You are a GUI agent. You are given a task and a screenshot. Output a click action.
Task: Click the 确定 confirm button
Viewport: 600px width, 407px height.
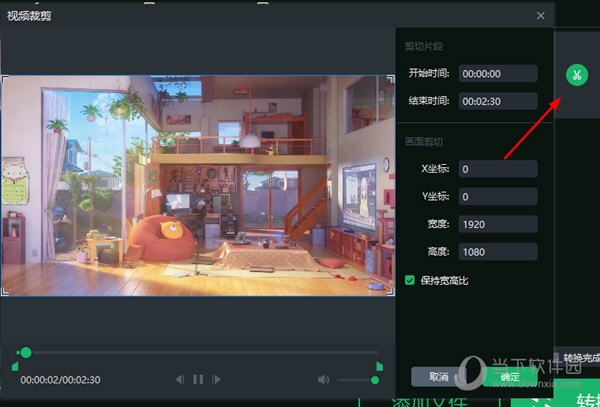tap(510, 377)
